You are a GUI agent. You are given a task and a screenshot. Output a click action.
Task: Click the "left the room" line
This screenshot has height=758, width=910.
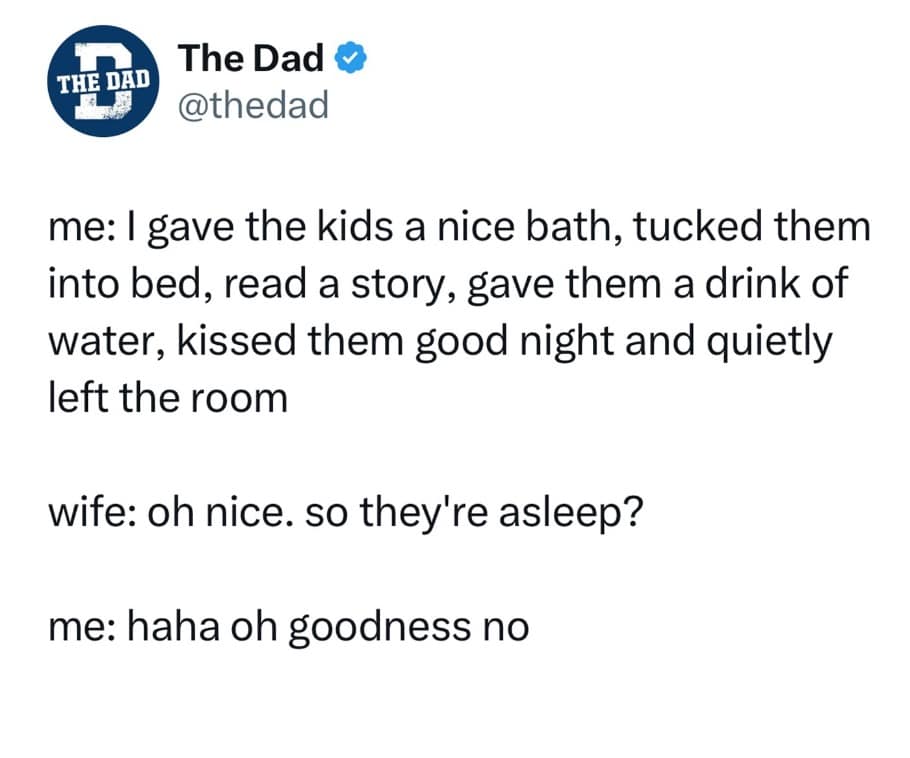pyautogui.click(x=167, y=399)
